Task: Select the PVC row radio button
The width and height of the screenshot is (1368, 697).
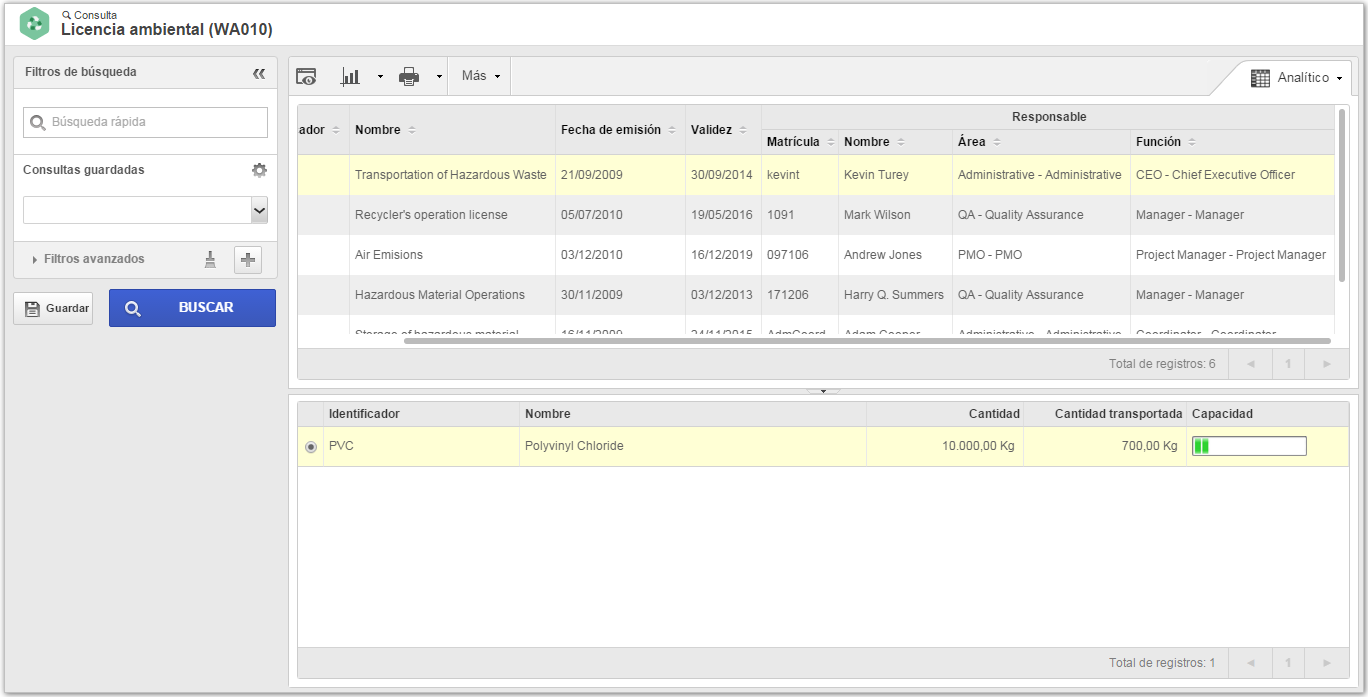Action: pyautogui.click(x=310, y=447)
